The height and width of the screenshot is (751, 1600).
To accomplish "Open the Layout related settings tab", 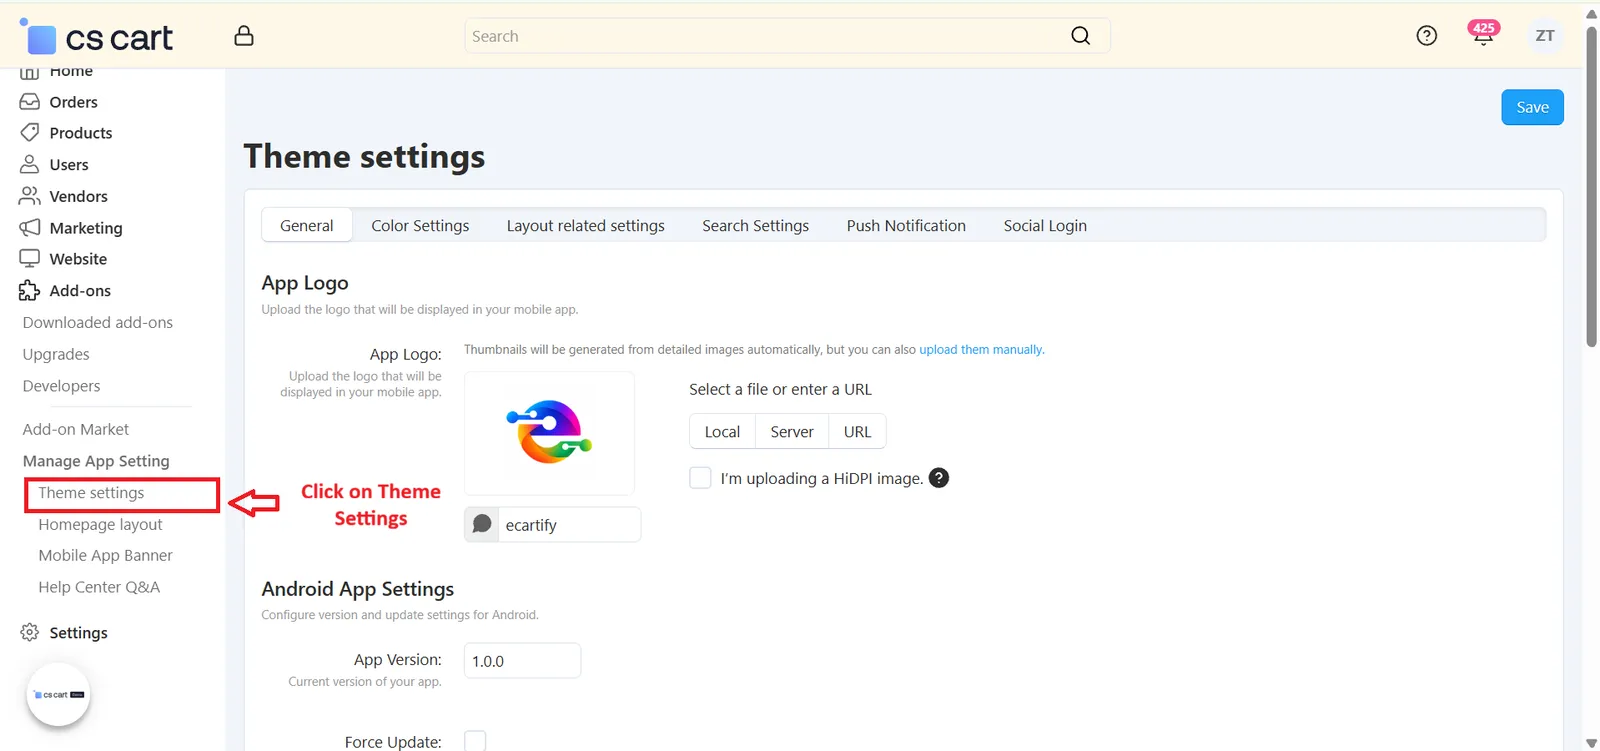I will pyautogui.click(x=586, y=226).
